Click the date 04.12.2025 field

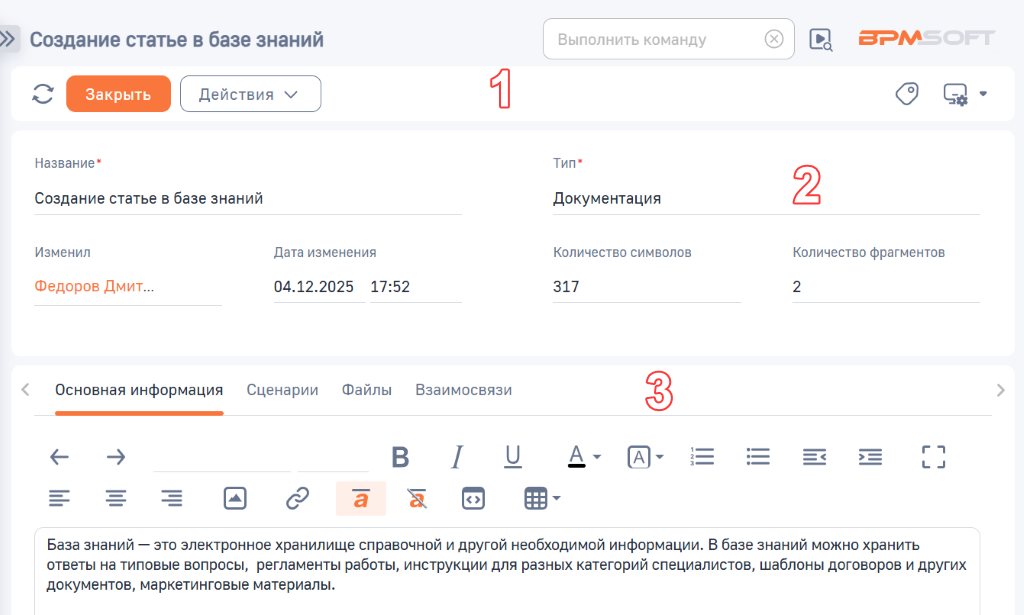(x=319, y=287)
